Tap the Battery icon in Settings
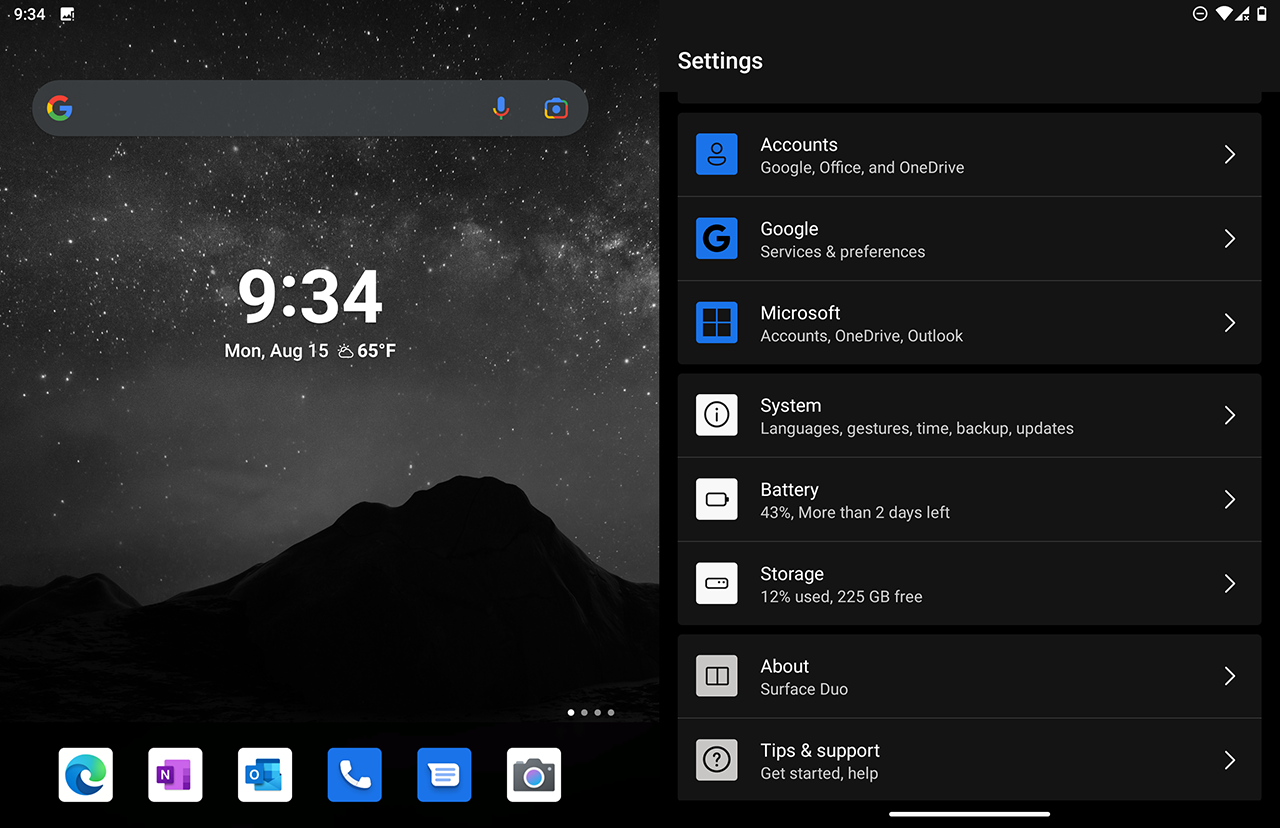This screenshot has height=828, width=1280. pyautogui.click(x=717, y=499)
